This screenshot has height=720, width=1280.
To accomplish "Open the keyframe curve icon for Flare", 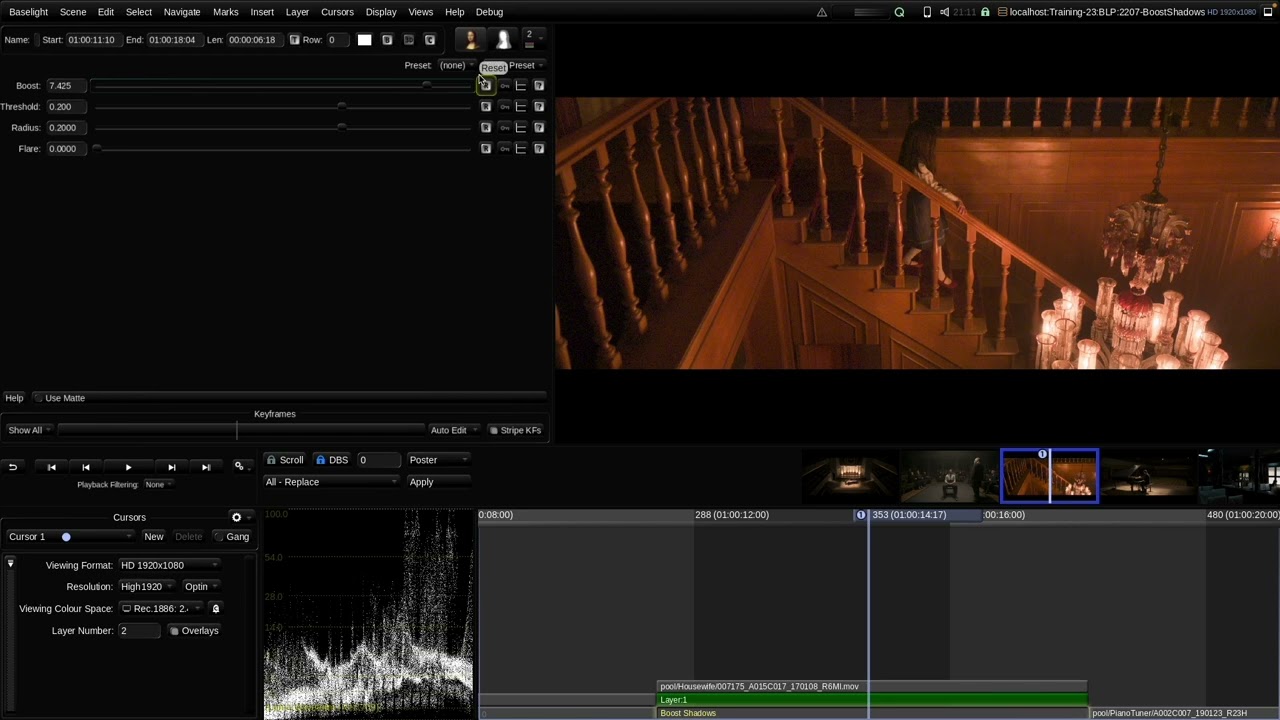I will (x=521, y=149).
